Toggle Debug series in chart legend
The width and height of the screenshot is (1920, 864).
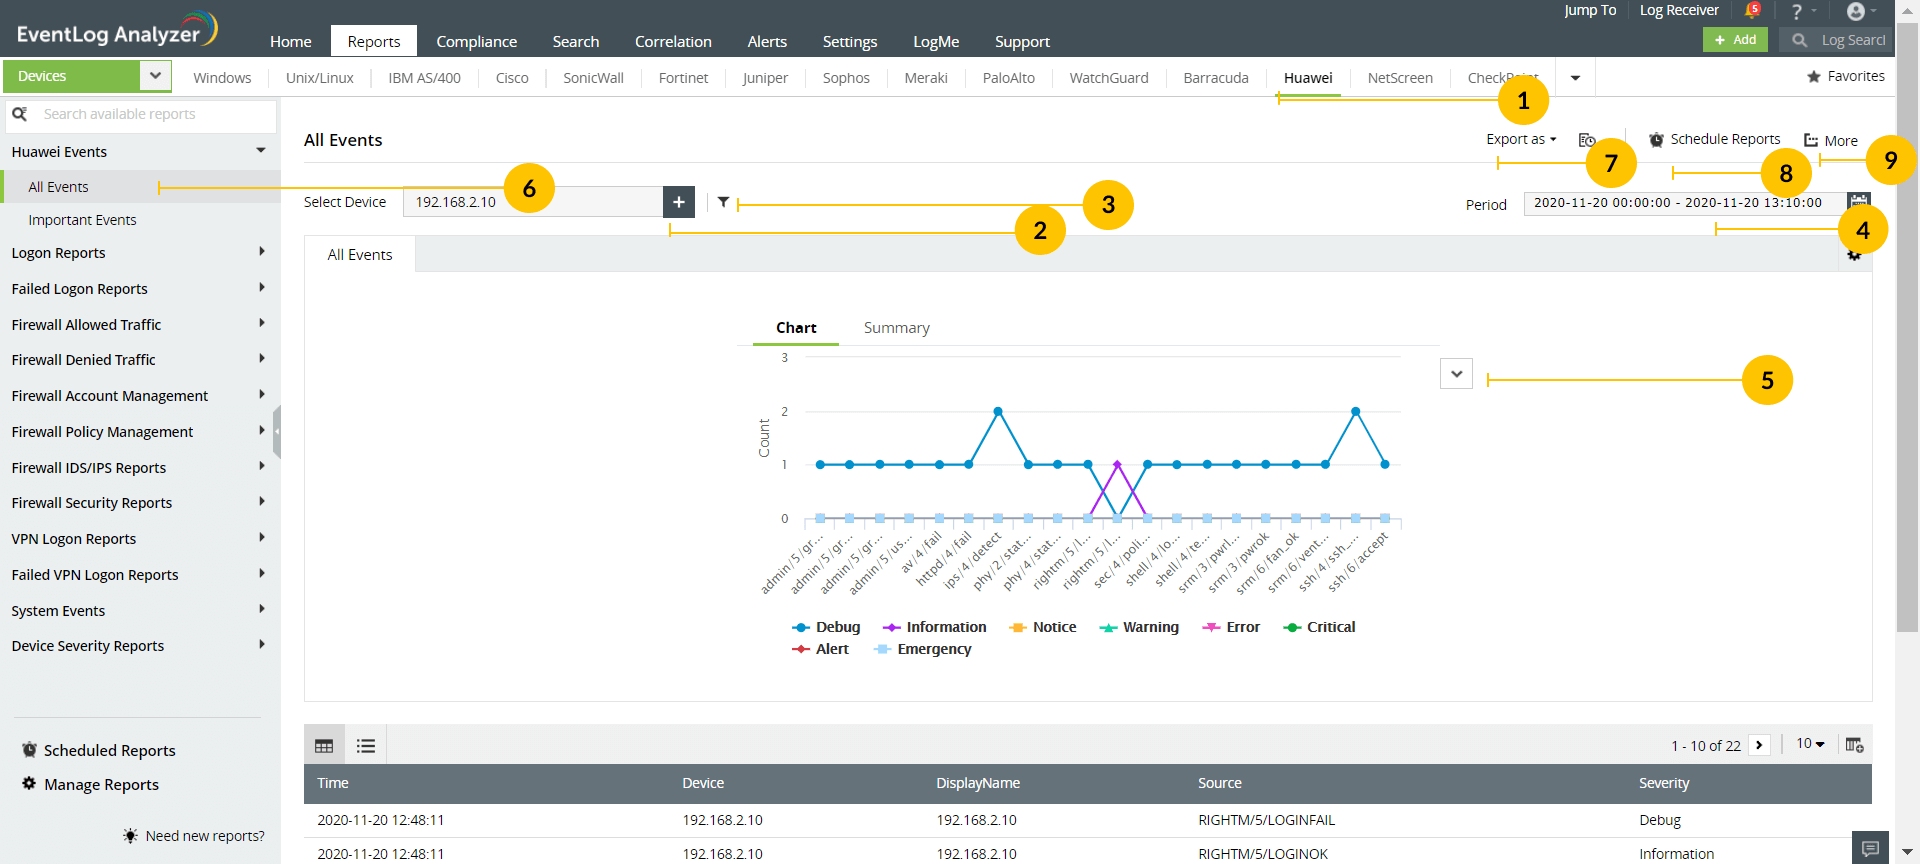[x=826, y=627]
